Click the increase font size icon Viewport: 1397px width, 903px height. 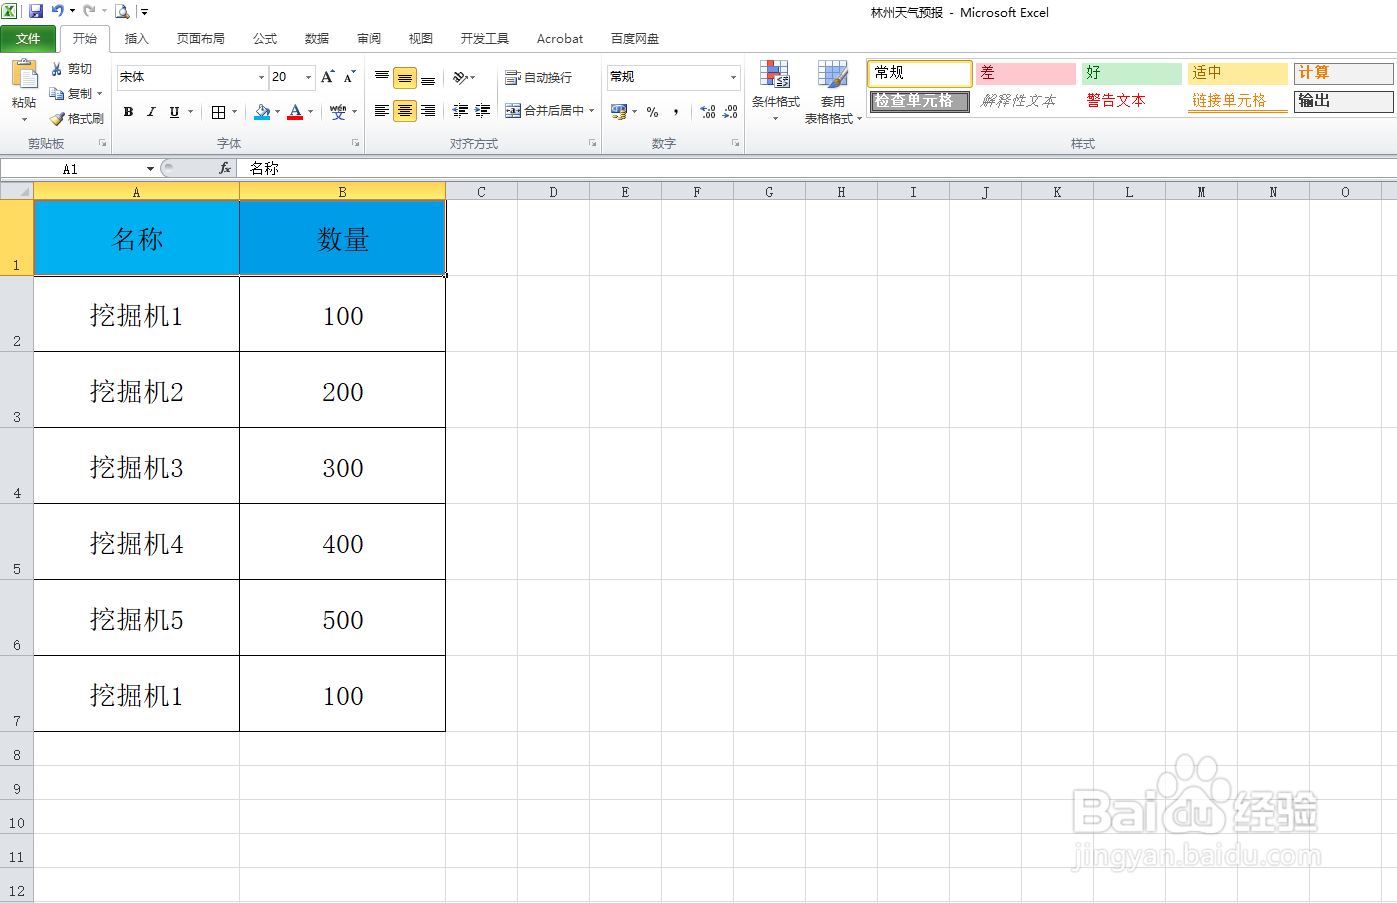pos(327,77)
